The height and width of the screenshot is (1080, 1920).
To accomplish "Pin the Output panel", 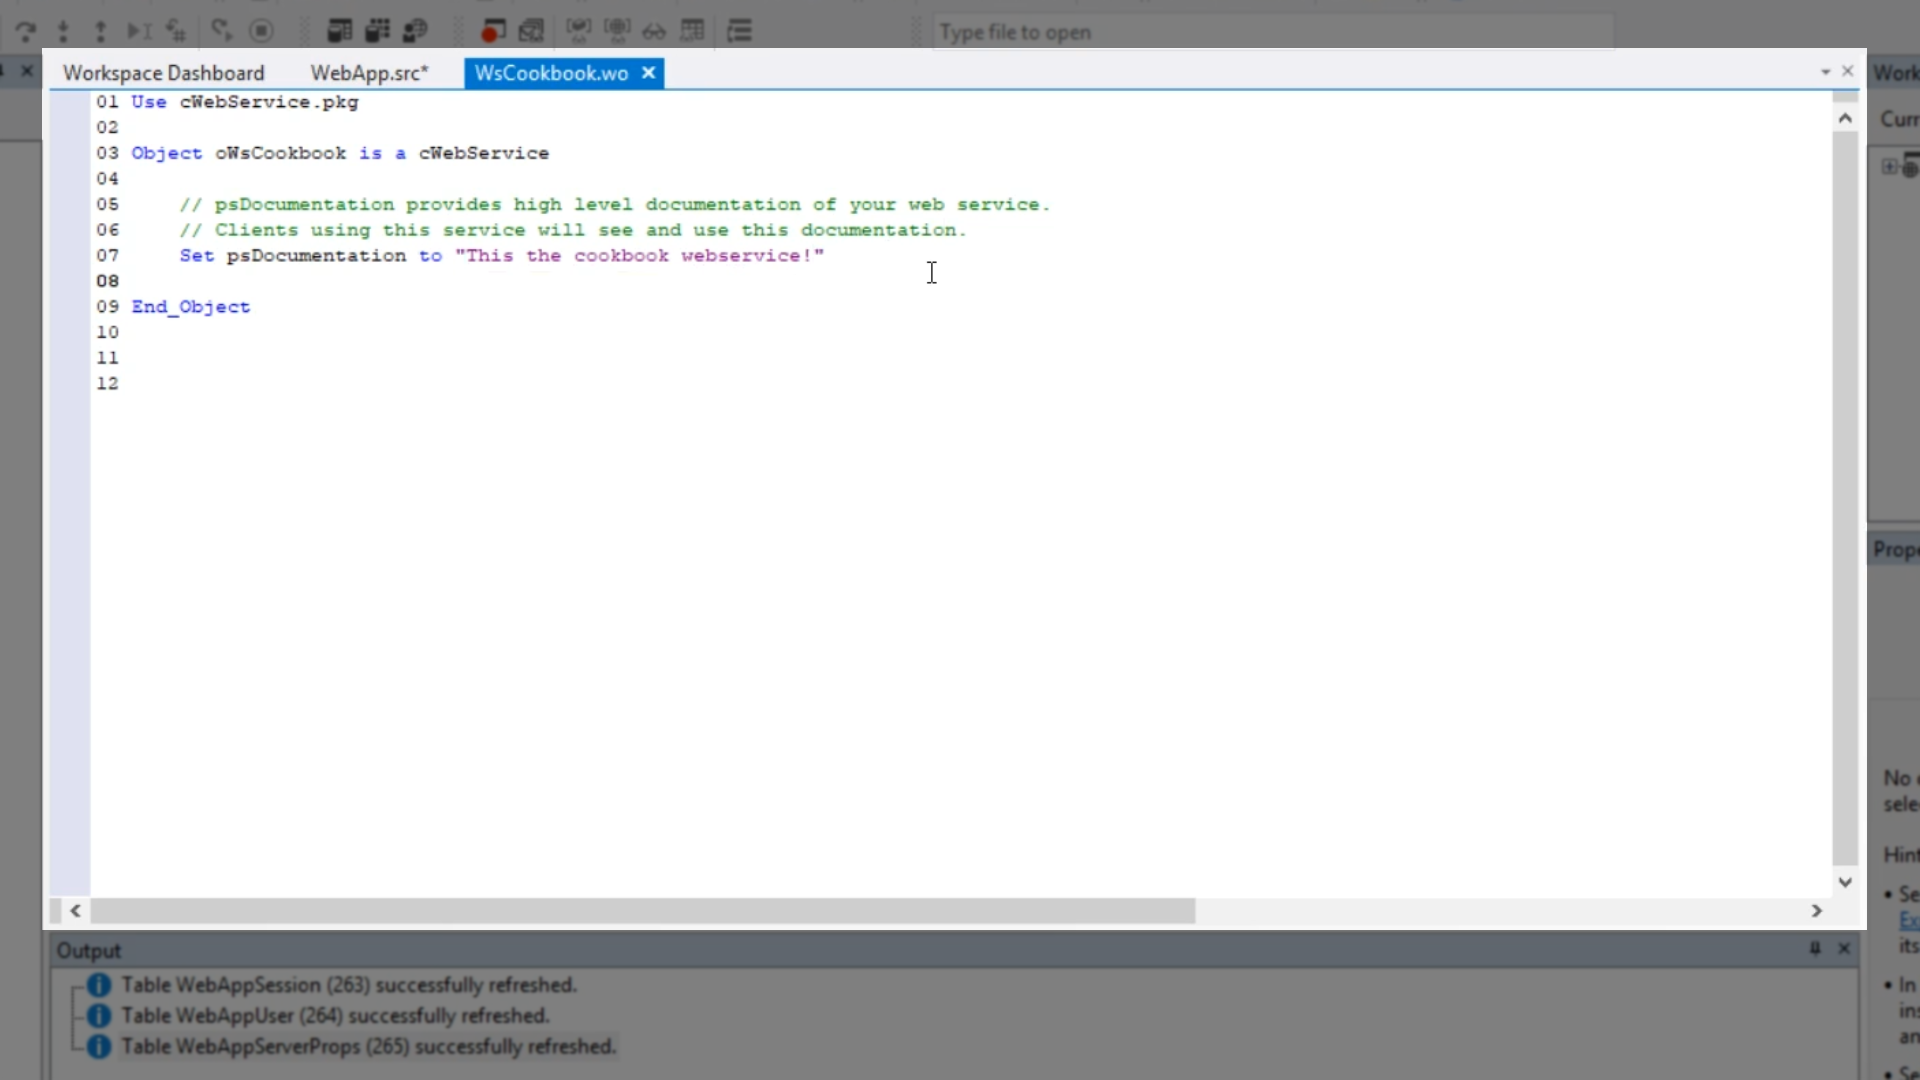I will [1815, 948].
